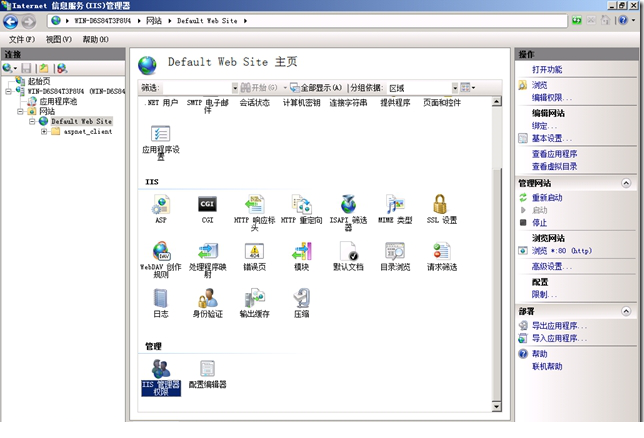Open MIME 类型 feature
Viewport: 644px width, 438px height.
point(395,204)
